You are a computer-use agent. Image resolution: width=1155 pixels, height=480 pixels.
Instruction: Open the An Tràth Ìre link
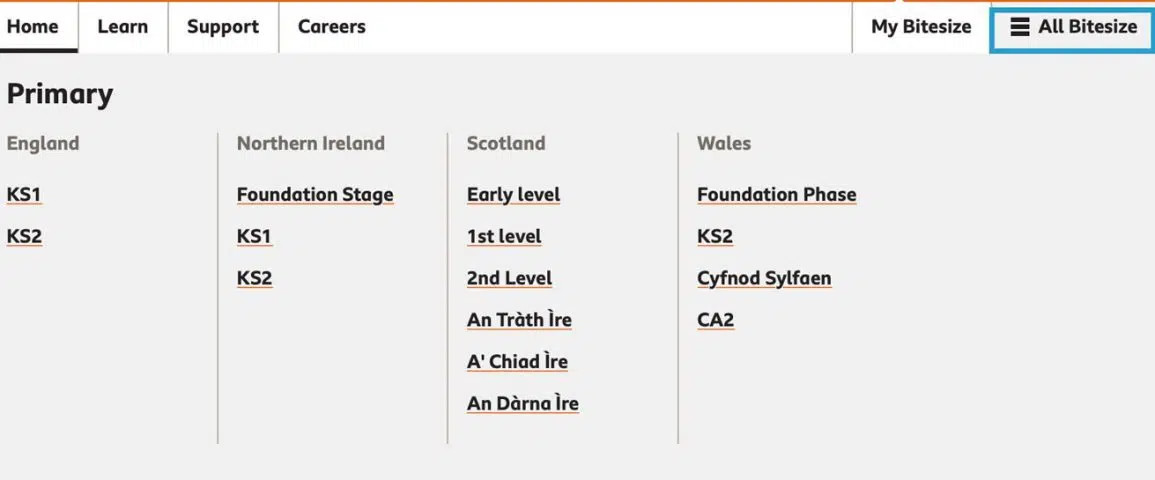519,320
